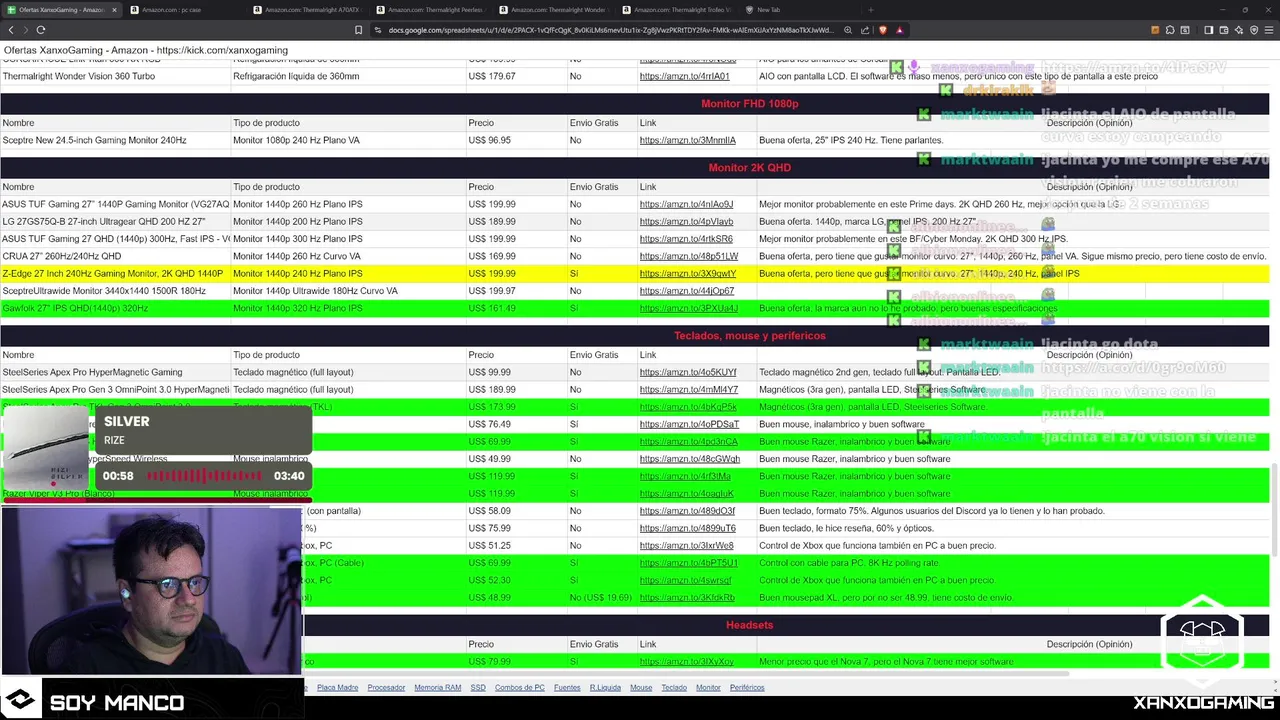Open link for SteelSeries Apex Pro HyperMagnetic
The height and width of the screenshot is (720, 1280).
click(x=688, y=372)
